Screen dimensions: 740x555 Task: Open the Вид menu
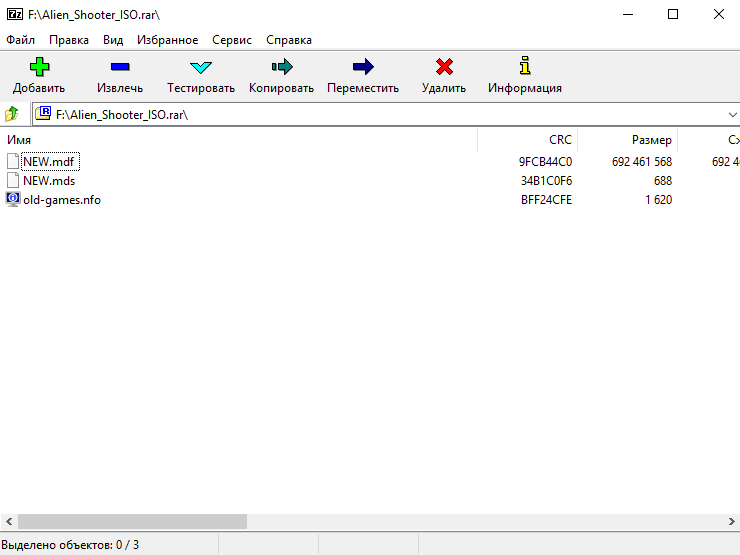113,40
